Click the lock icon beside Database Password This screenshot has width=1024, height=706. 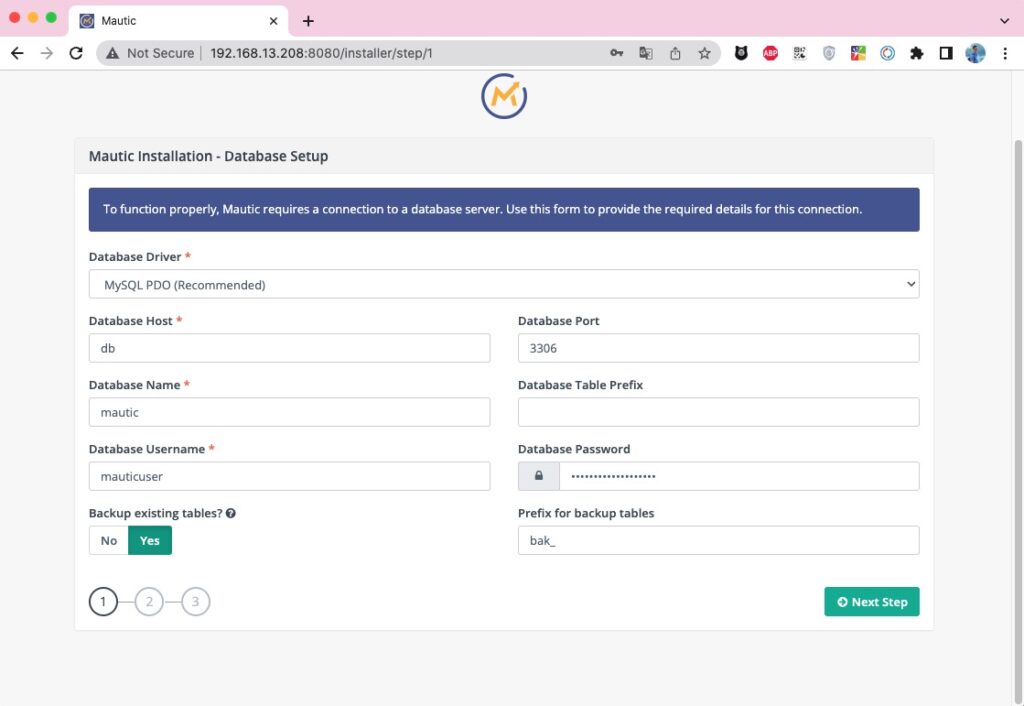click(539, 476)
